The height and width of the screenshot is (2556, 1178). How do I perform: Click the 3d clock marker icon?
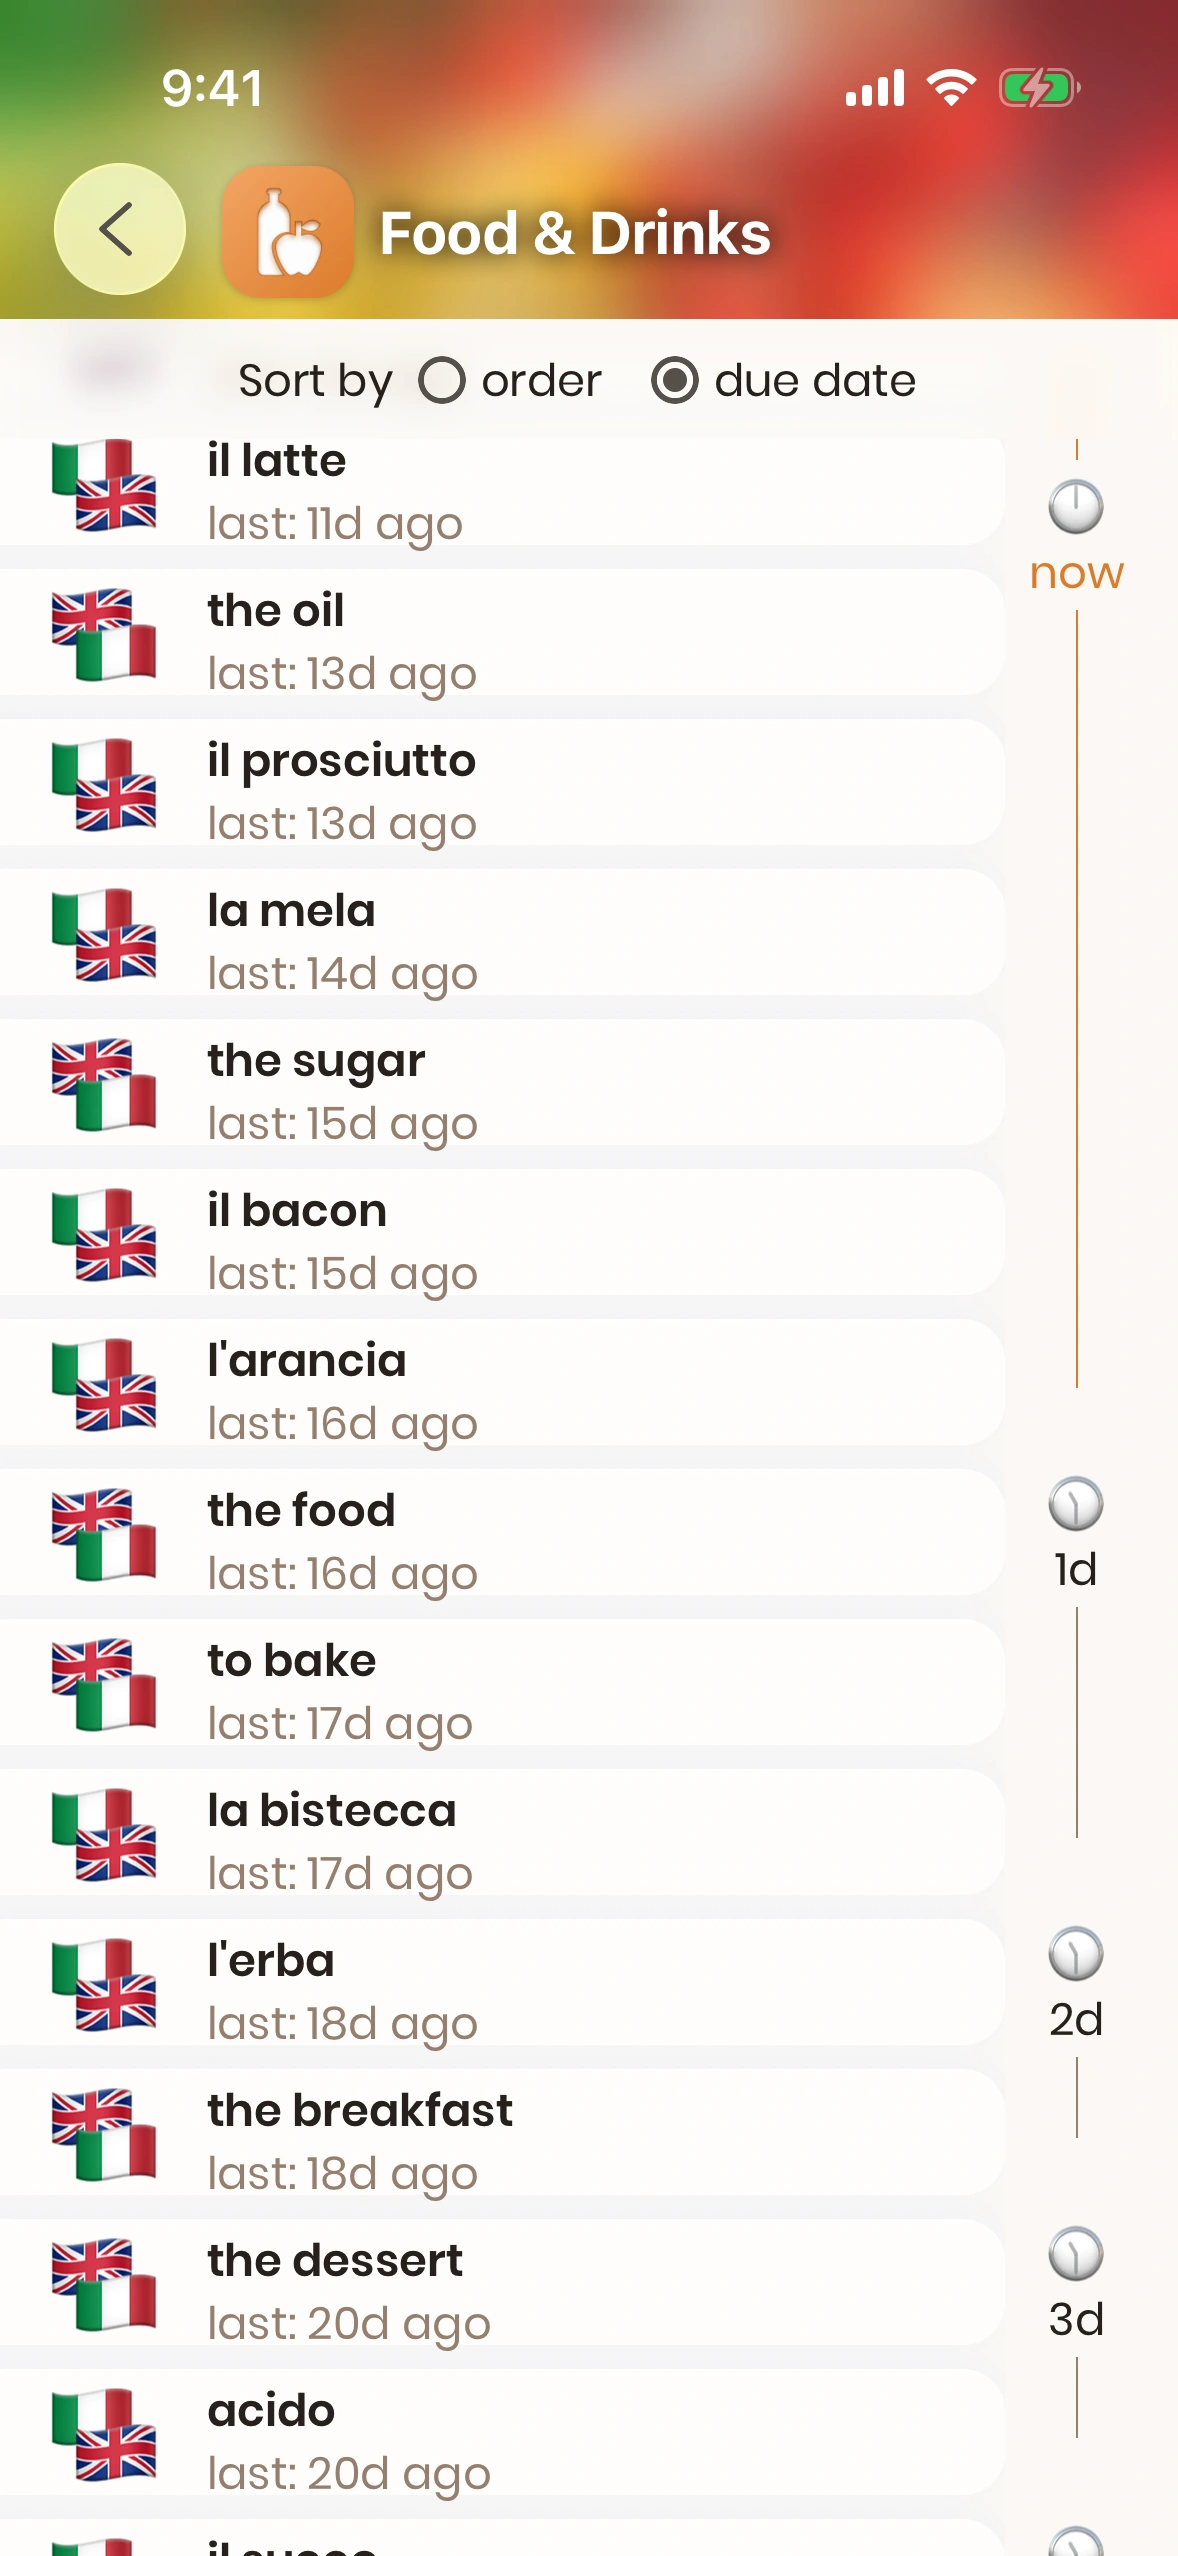1076,2254
